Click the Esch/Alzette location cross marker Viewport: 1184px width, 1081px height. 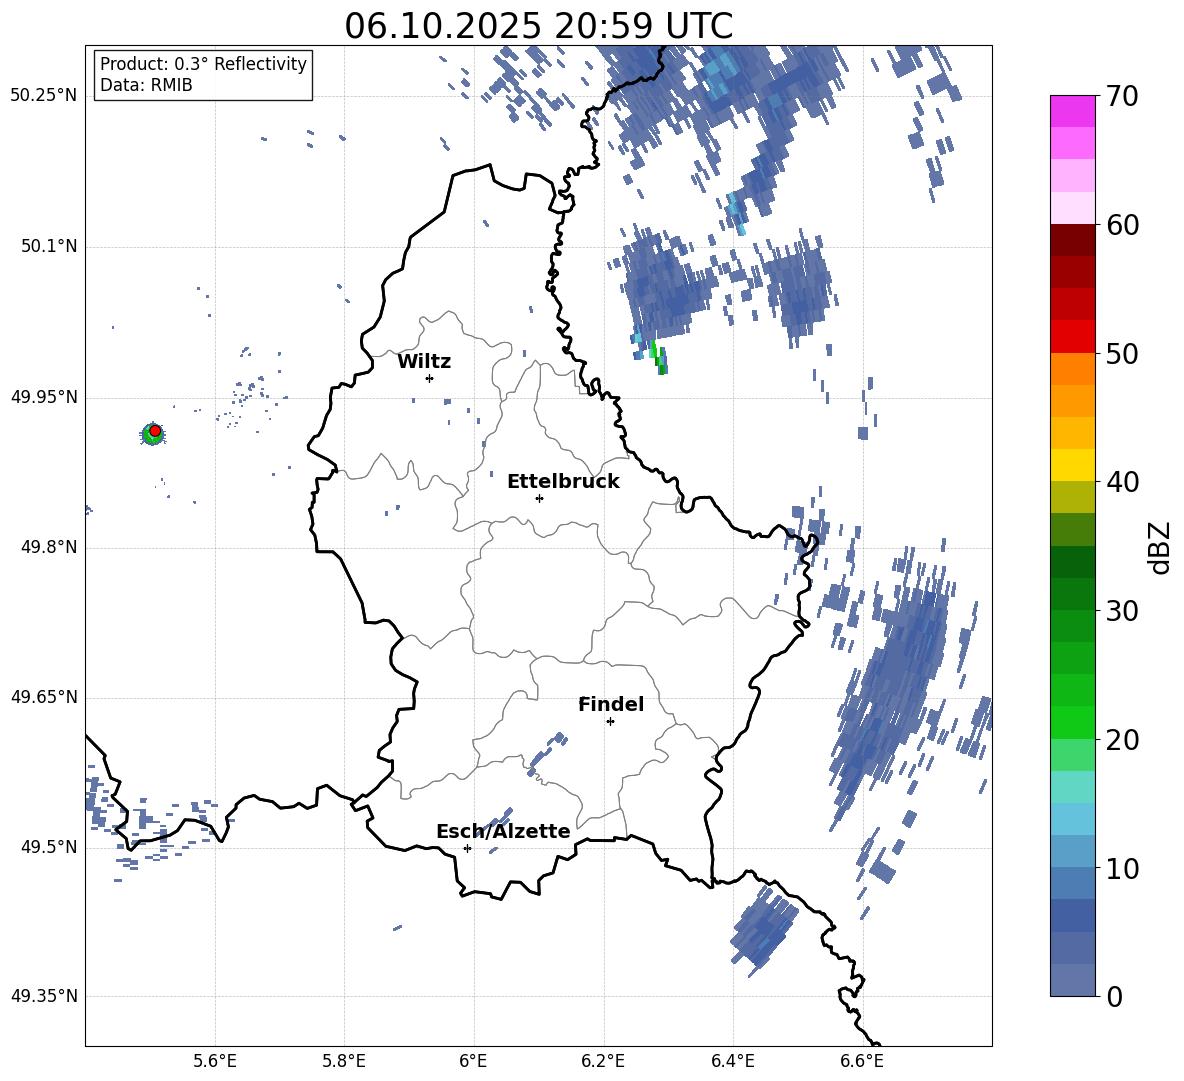pyautogui.click(x=467, y=848)
